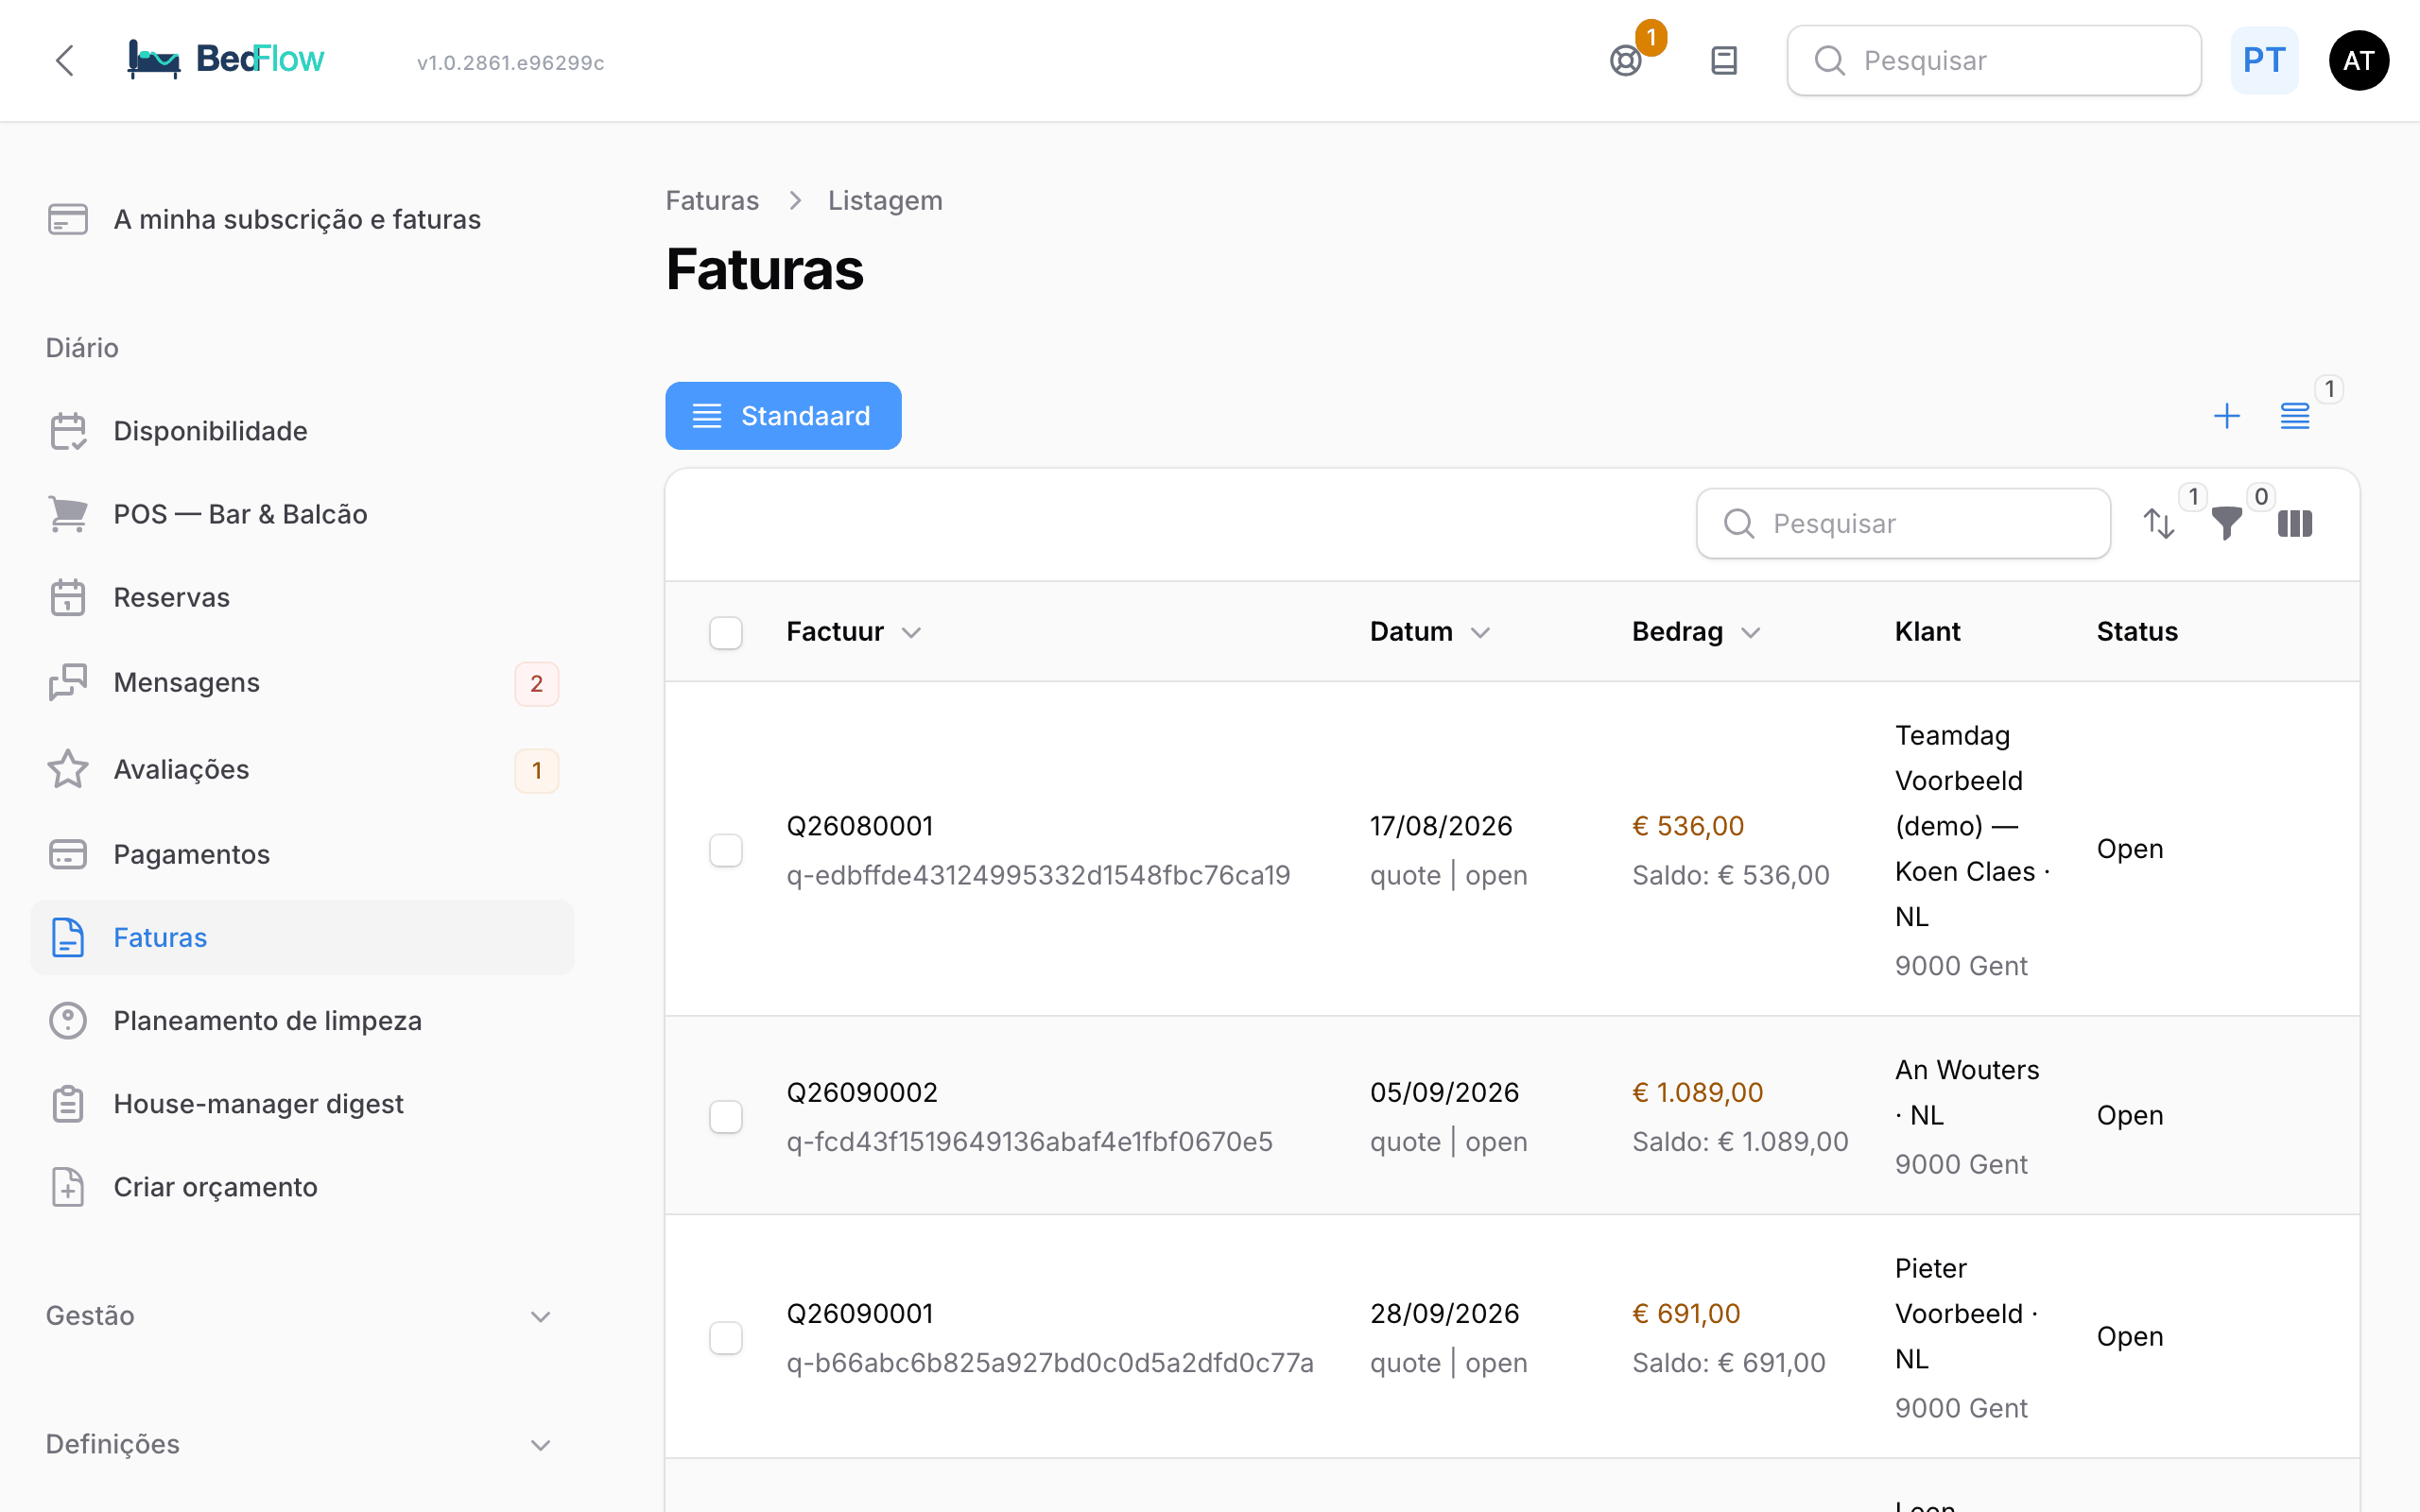Image resolution: width=2420 pixels, height=1512 pixels.
Task: Expand the Gestão sidebar section
Action: (x=300, y=1316)
